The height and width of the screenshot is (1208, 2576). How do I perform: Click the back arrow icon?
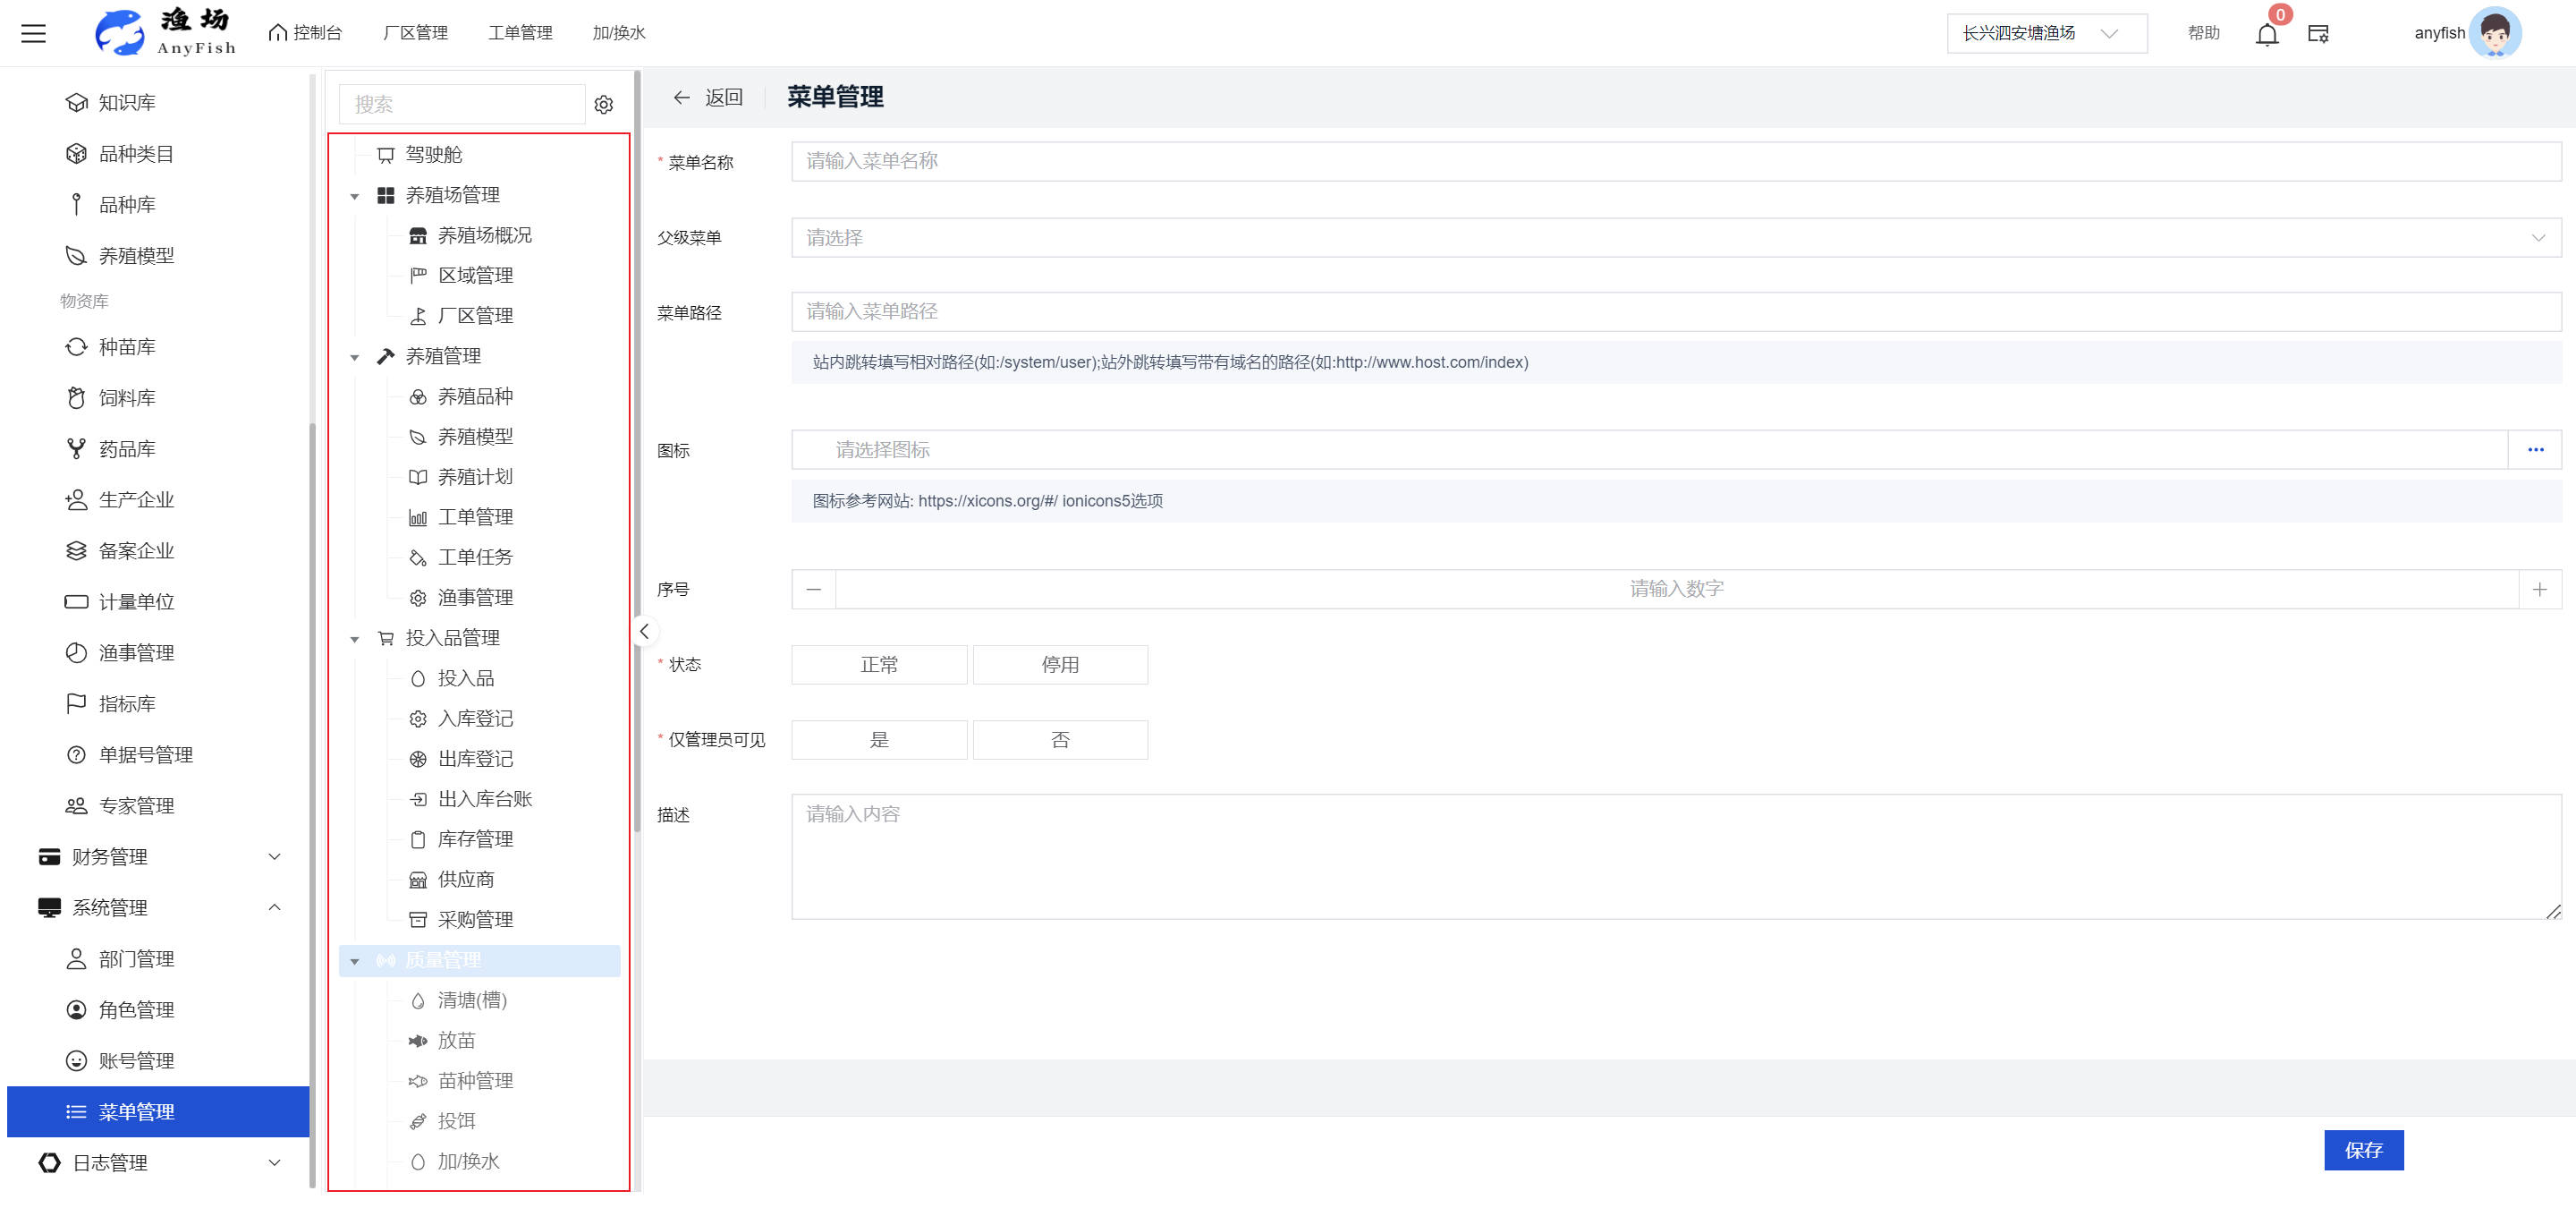coord(681,97)
